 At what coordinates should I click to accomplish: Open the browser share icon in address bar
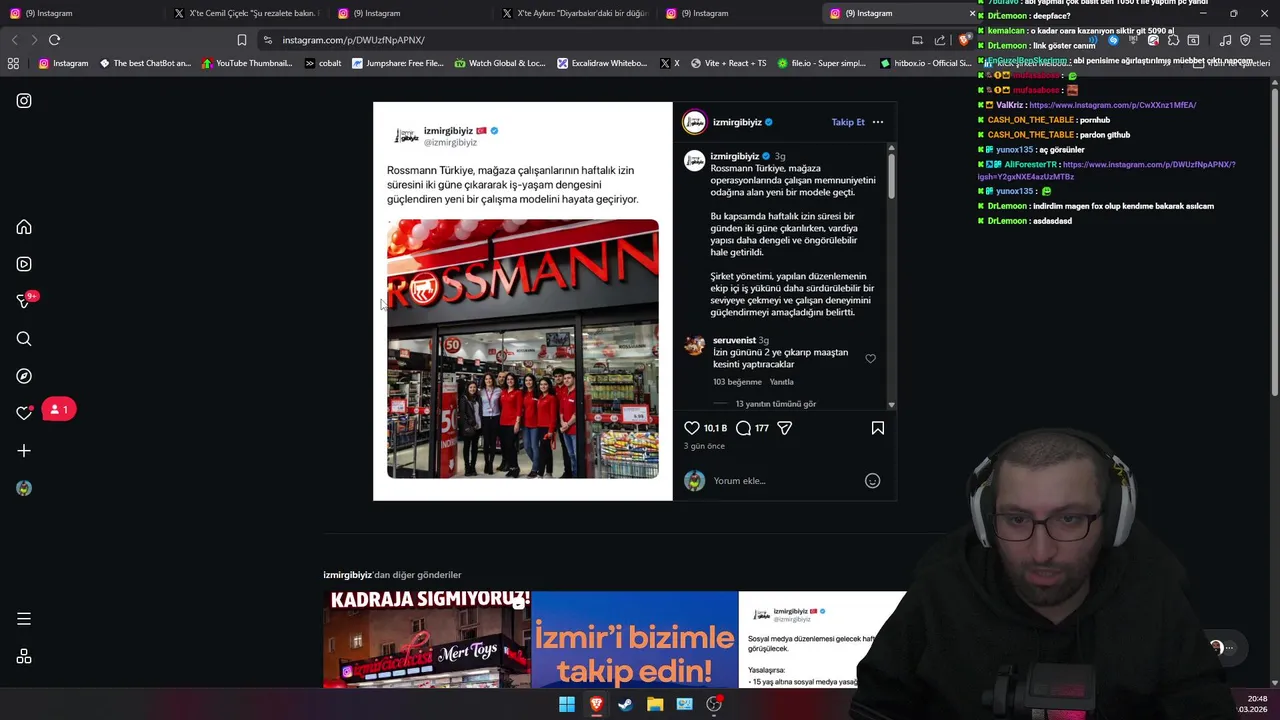point(940,40)
